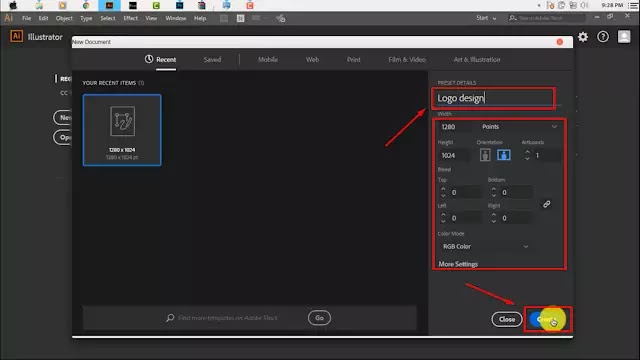Adjust the Right bleed stepper
640x360 pixels.
click(x=494, y=218)
